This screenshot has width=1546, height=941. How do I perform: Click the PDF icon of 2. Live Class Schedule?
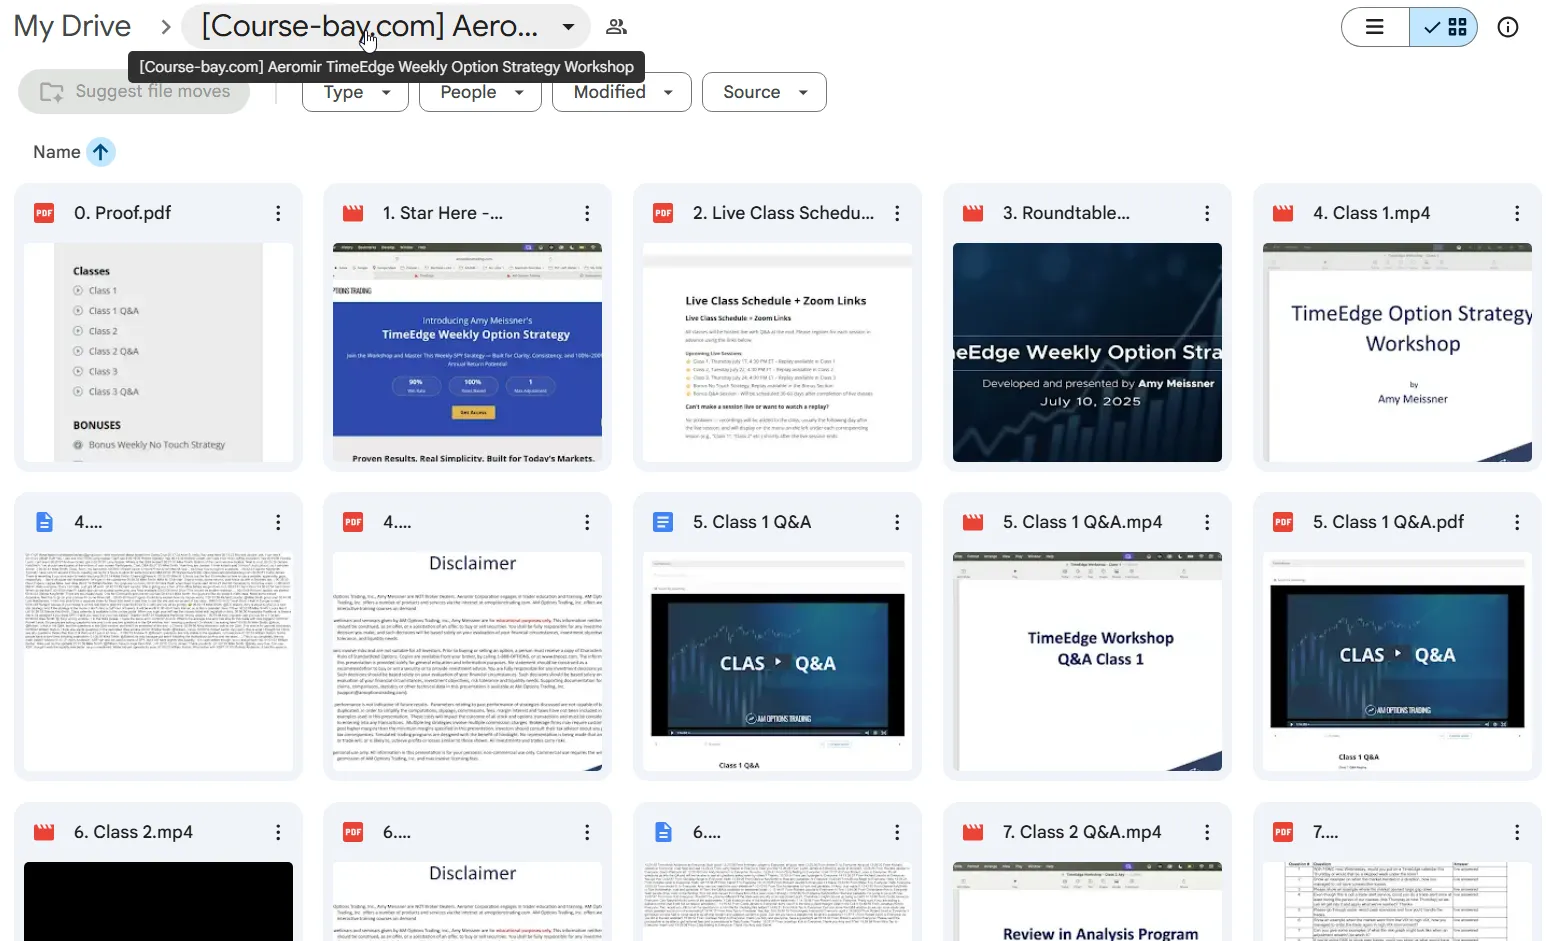663,213
